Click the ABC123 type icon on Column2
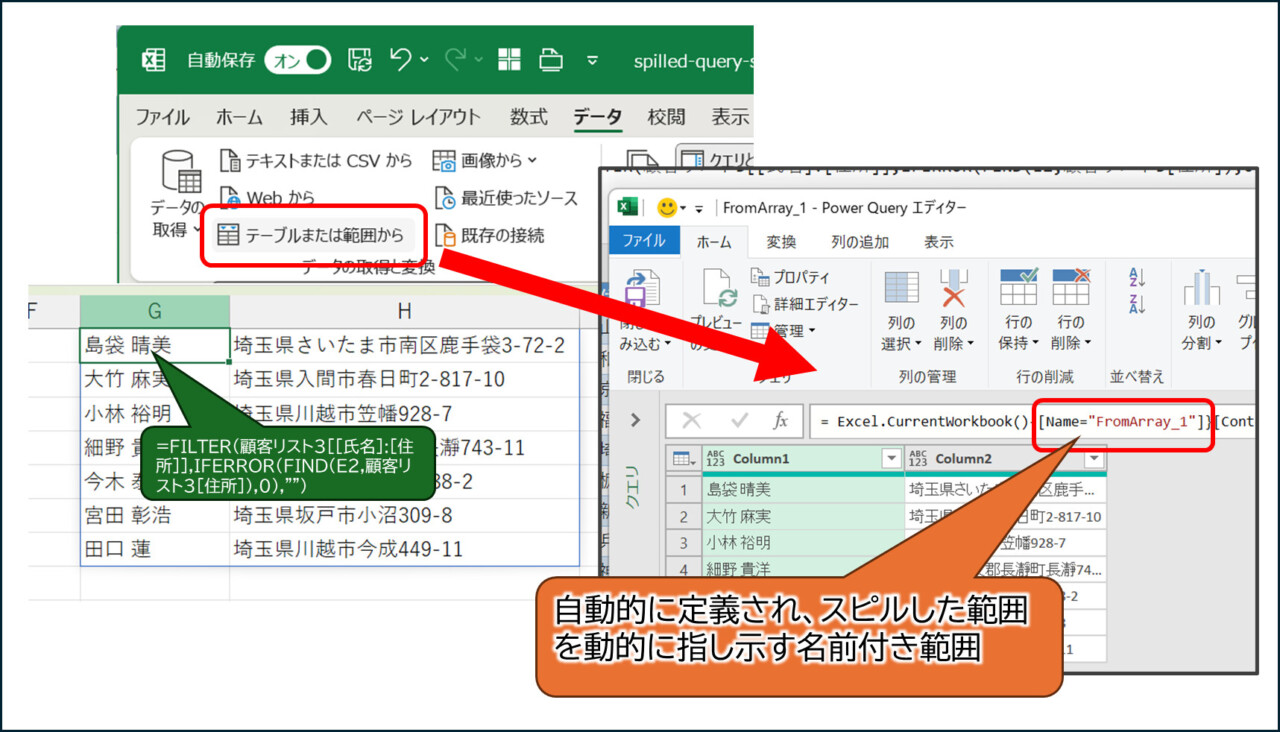 (918, 459)
